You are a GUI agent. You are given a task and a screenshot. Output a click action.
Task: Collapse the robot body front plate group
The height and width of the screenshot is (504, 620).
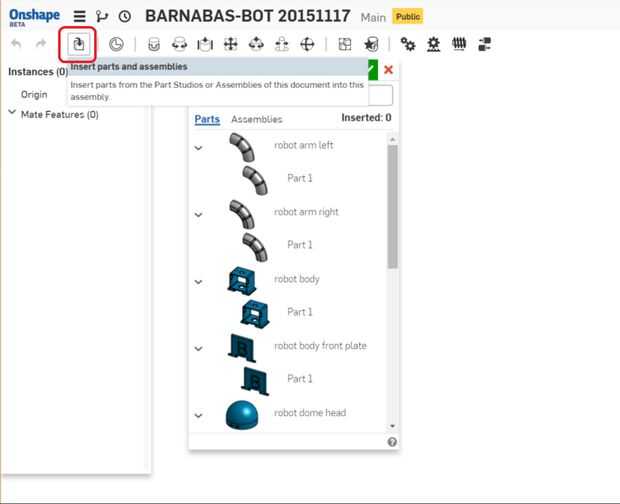pos(198,349)
